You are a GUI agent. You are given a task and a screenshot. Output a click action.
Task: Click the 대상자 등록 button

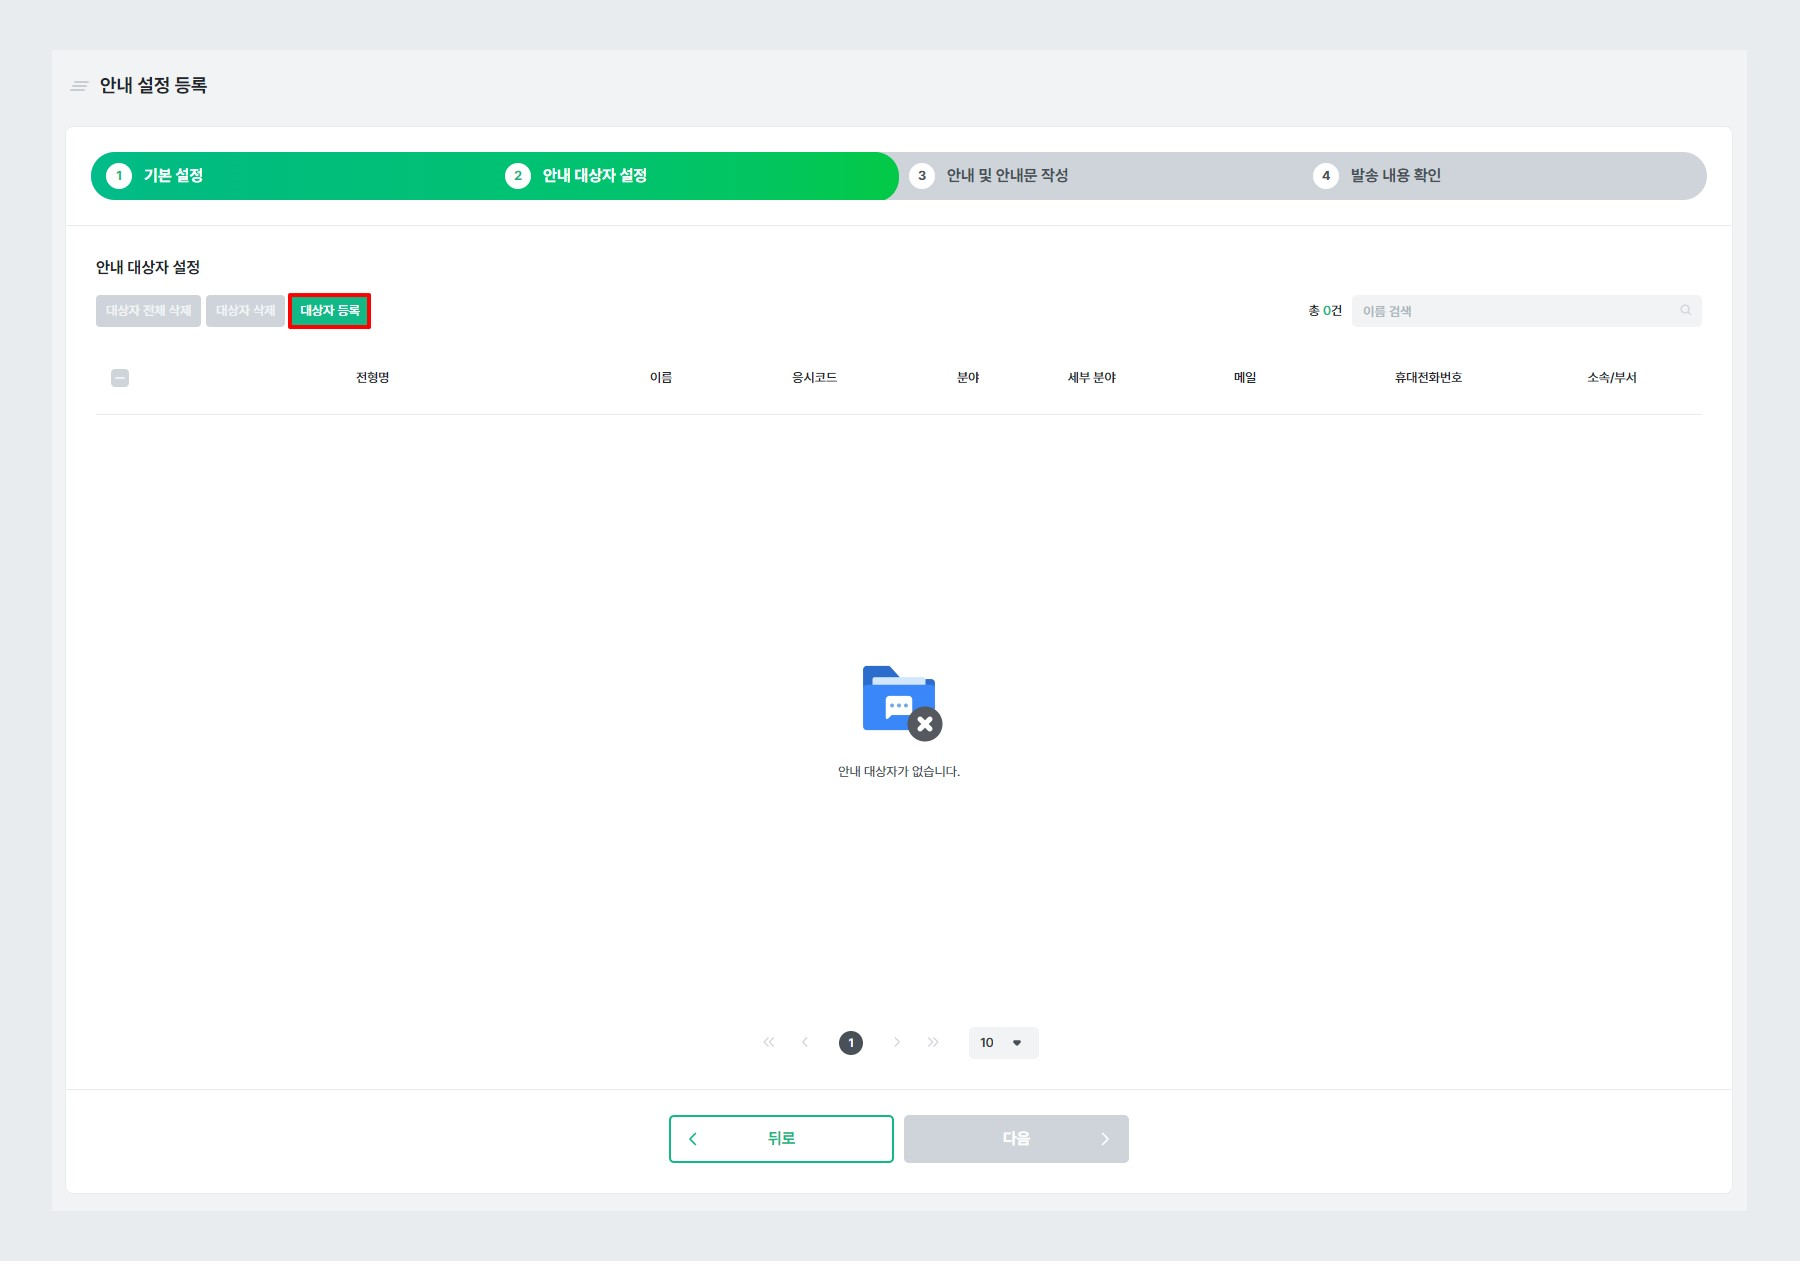point(330,310)
